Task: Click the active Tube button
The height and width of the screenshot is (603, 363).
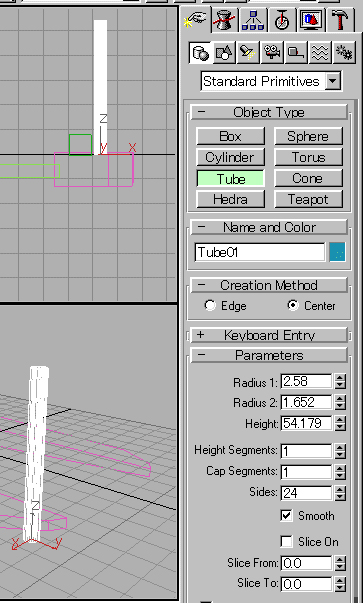Action: tap(230, 178)
